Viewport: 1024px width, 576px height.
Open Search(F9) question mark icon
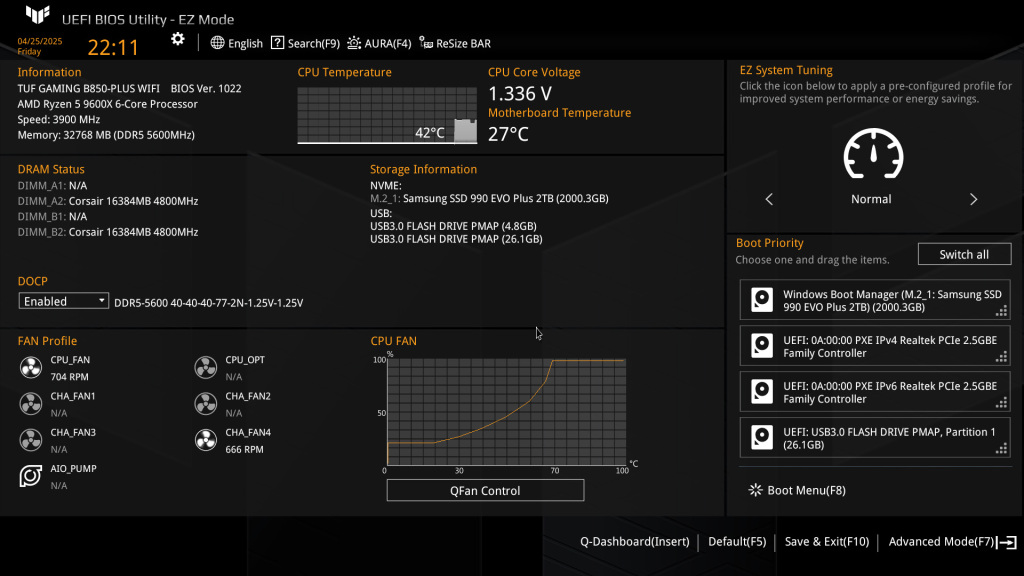pos(278,43)
